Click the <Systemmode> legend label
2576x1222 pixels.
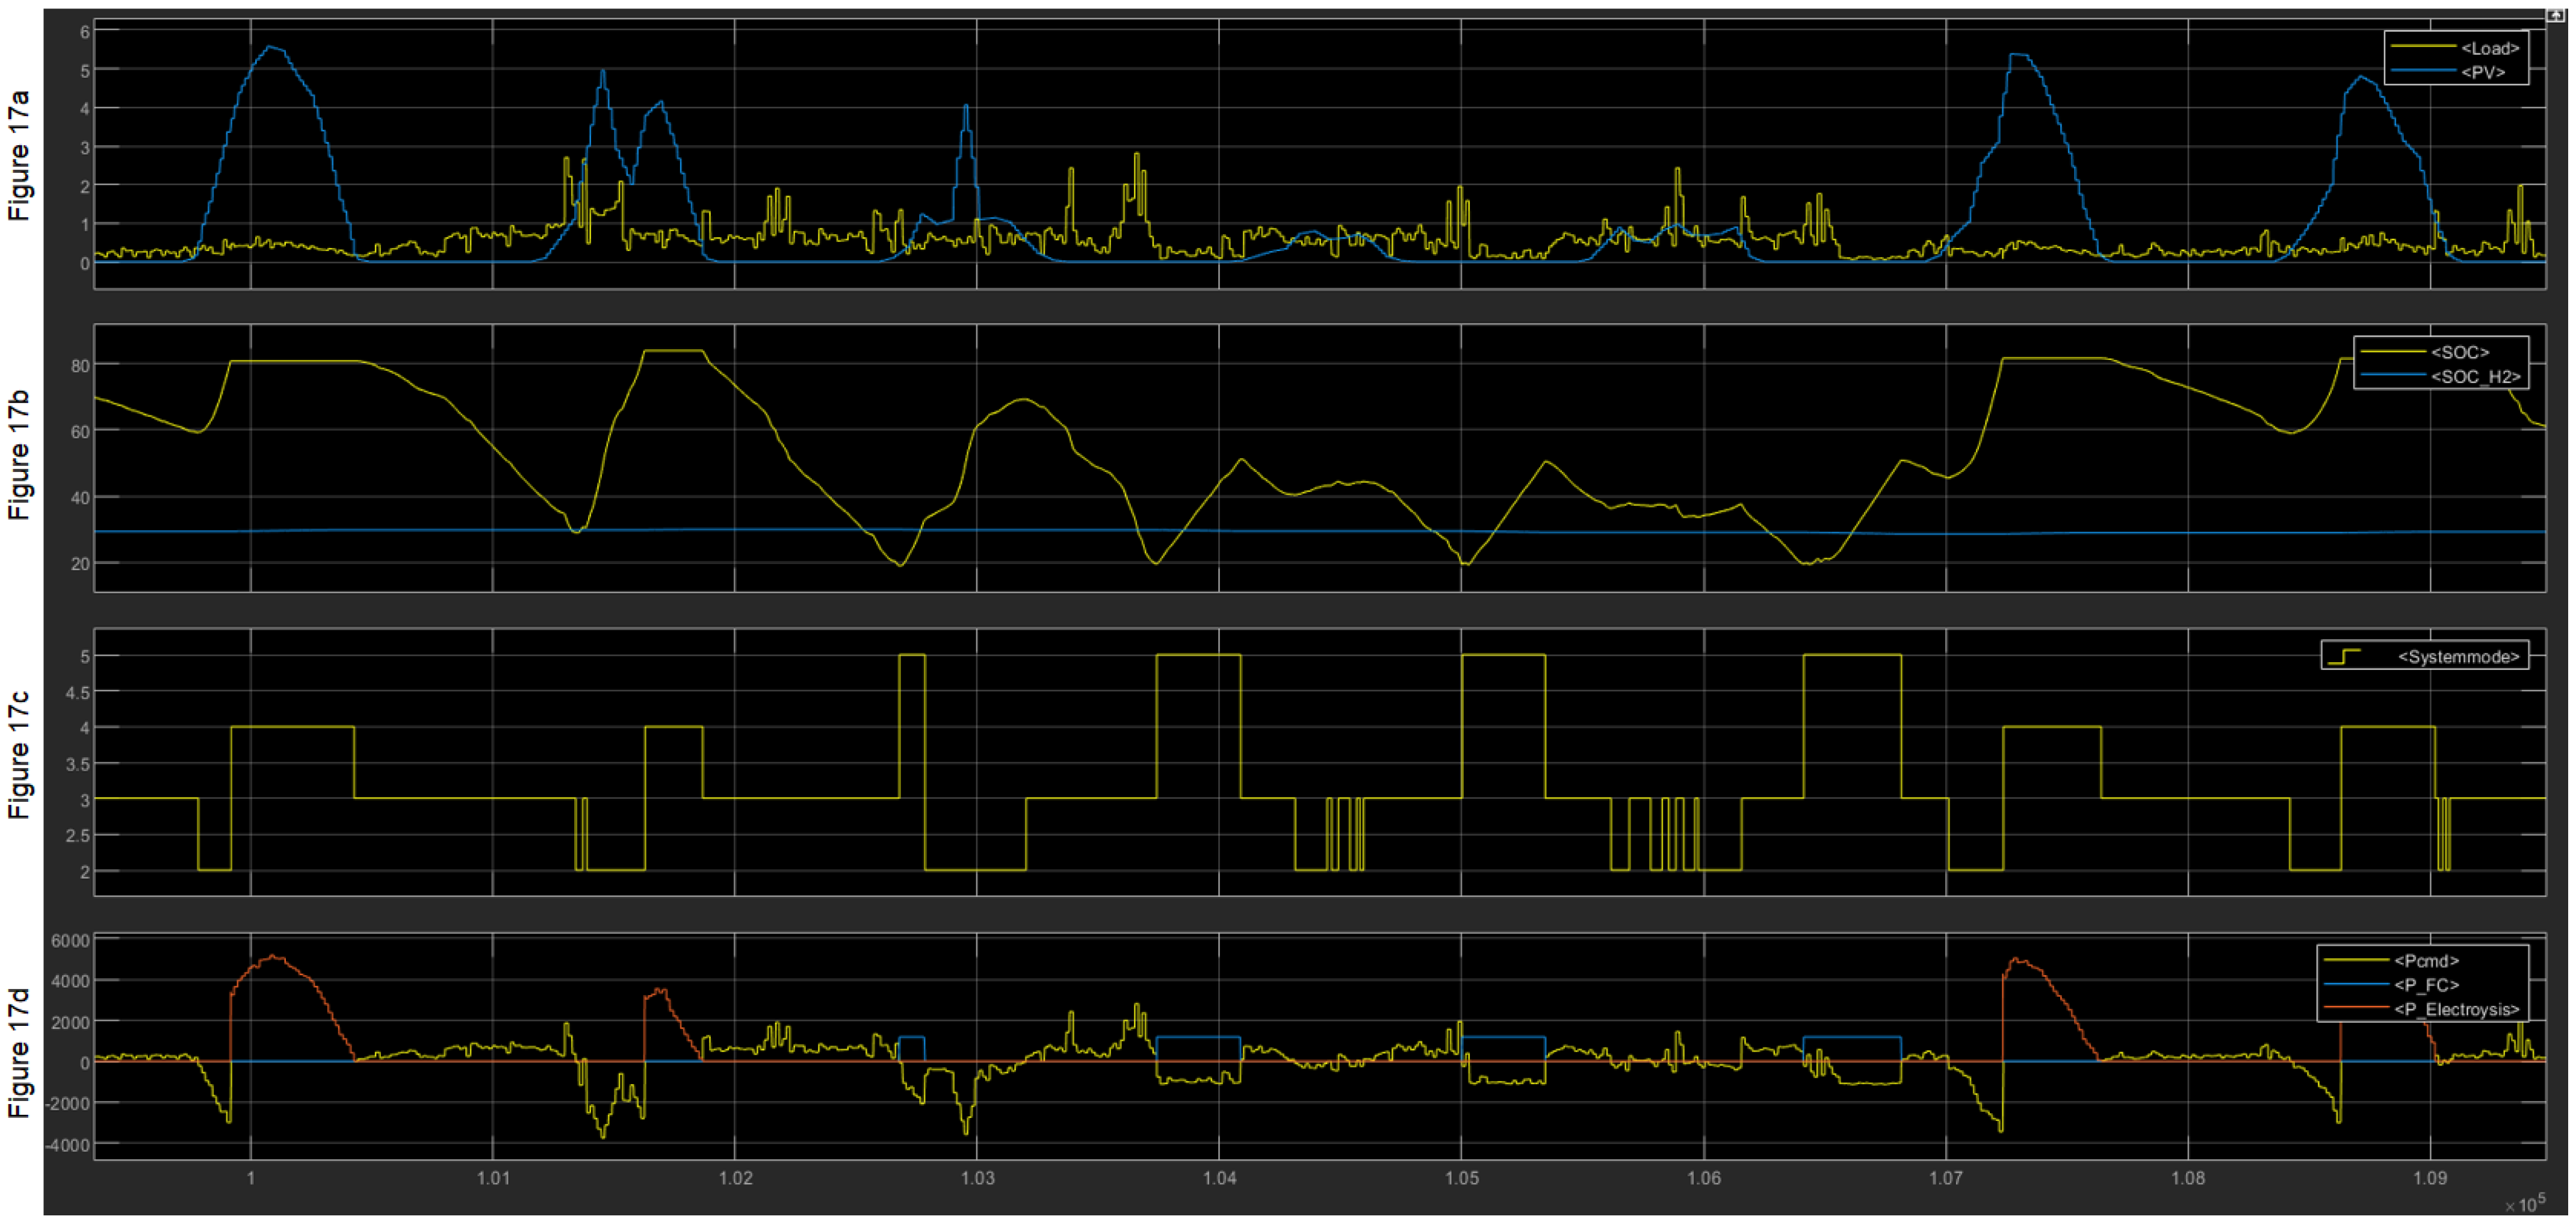point(2458,657)
